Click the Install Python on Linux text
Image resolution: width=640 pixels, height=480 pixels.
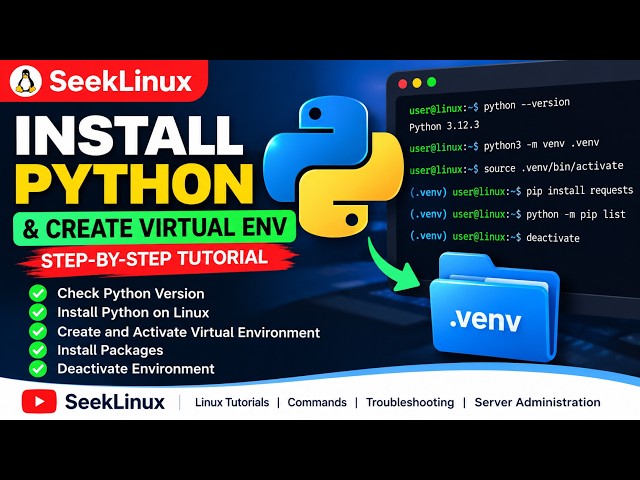click(x=133, y=313)
